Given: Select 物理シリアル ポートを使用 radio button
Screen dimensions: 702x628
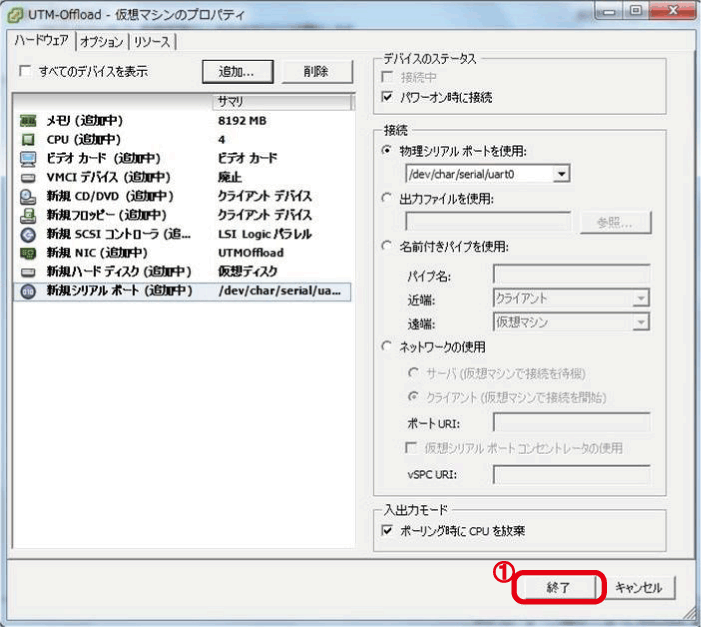Looking at the screenshot, I should [x=386, y=150].
